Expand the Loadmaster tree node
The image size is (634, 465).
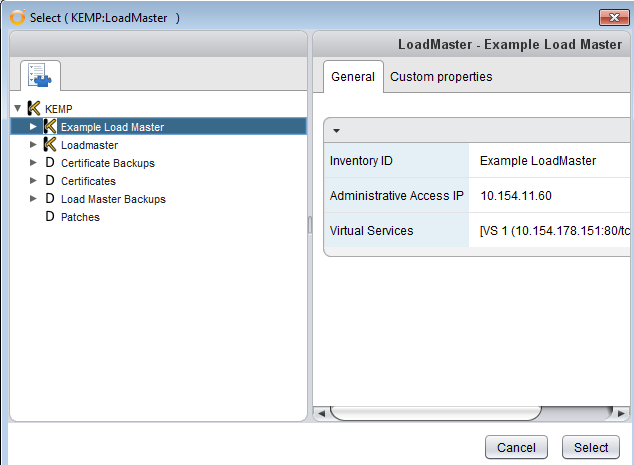(x=33, y=144)
